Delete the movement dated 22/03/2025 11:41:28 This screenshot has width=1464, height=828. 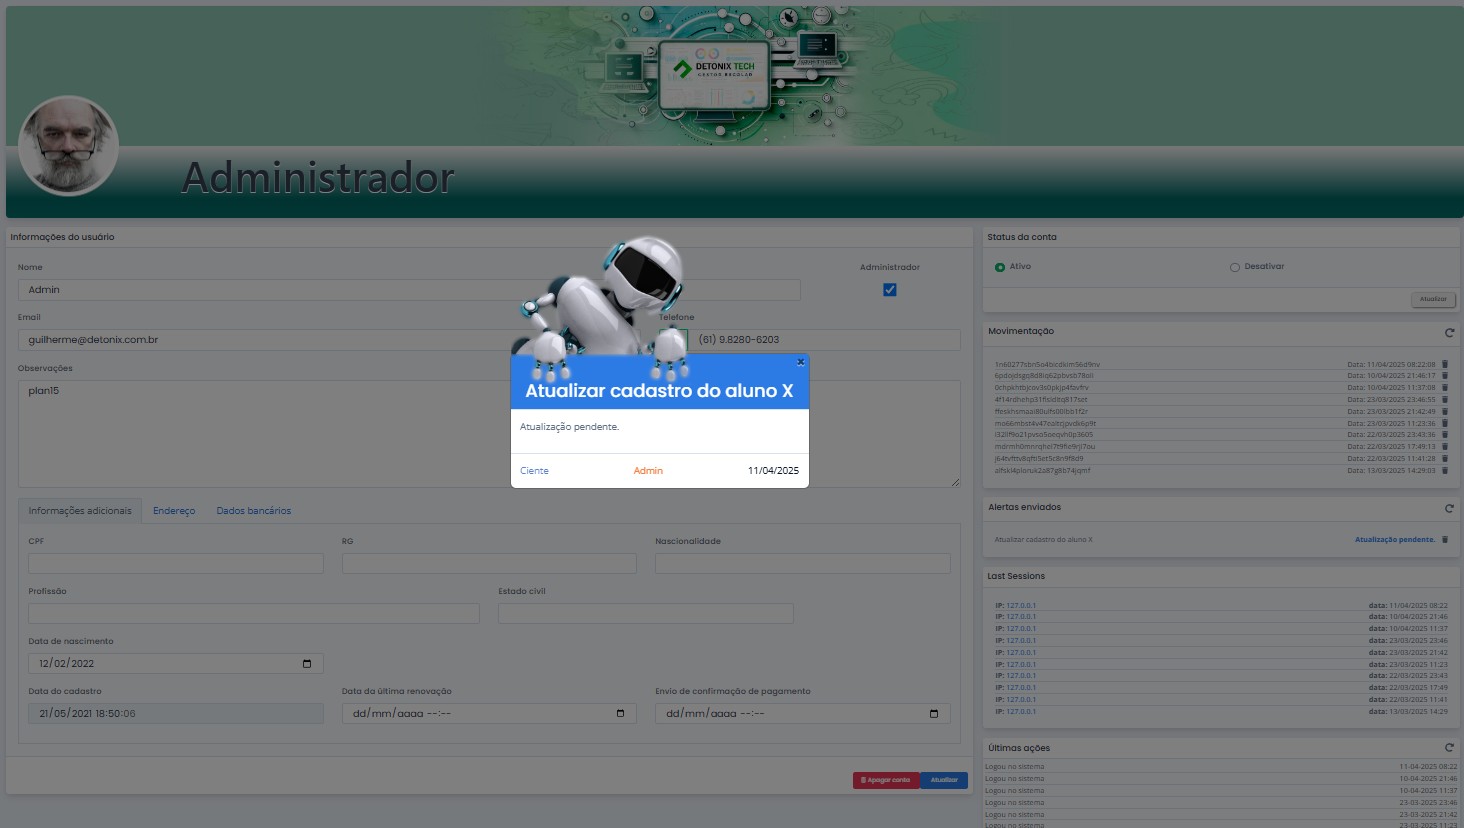coord(1445,459)
